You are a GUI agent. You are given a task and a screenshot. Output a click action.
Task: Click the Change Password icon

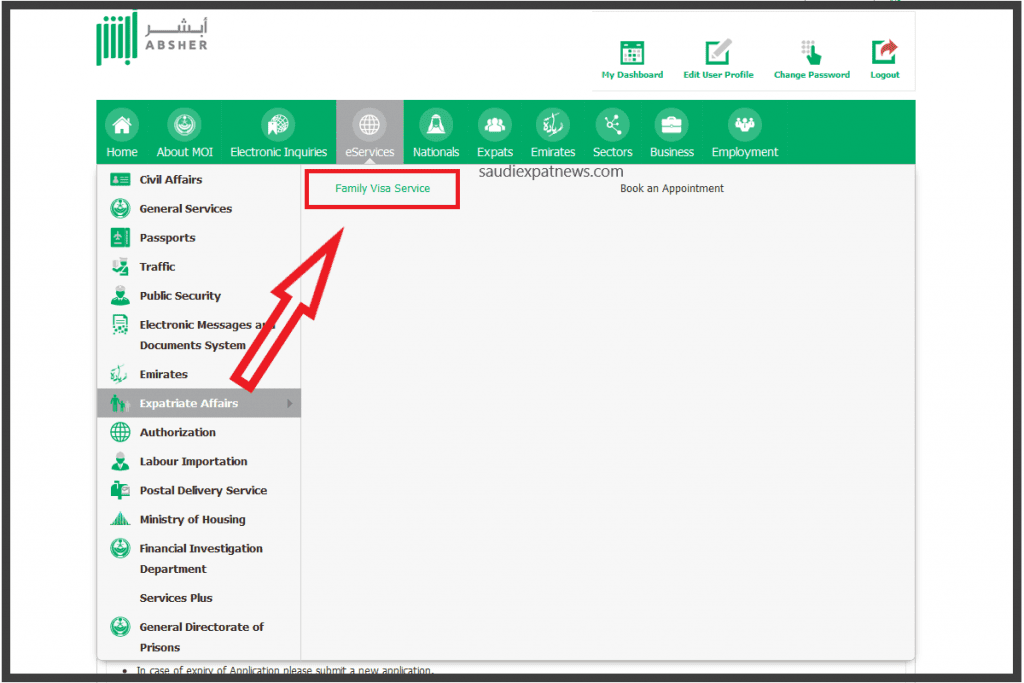point(811,53)
